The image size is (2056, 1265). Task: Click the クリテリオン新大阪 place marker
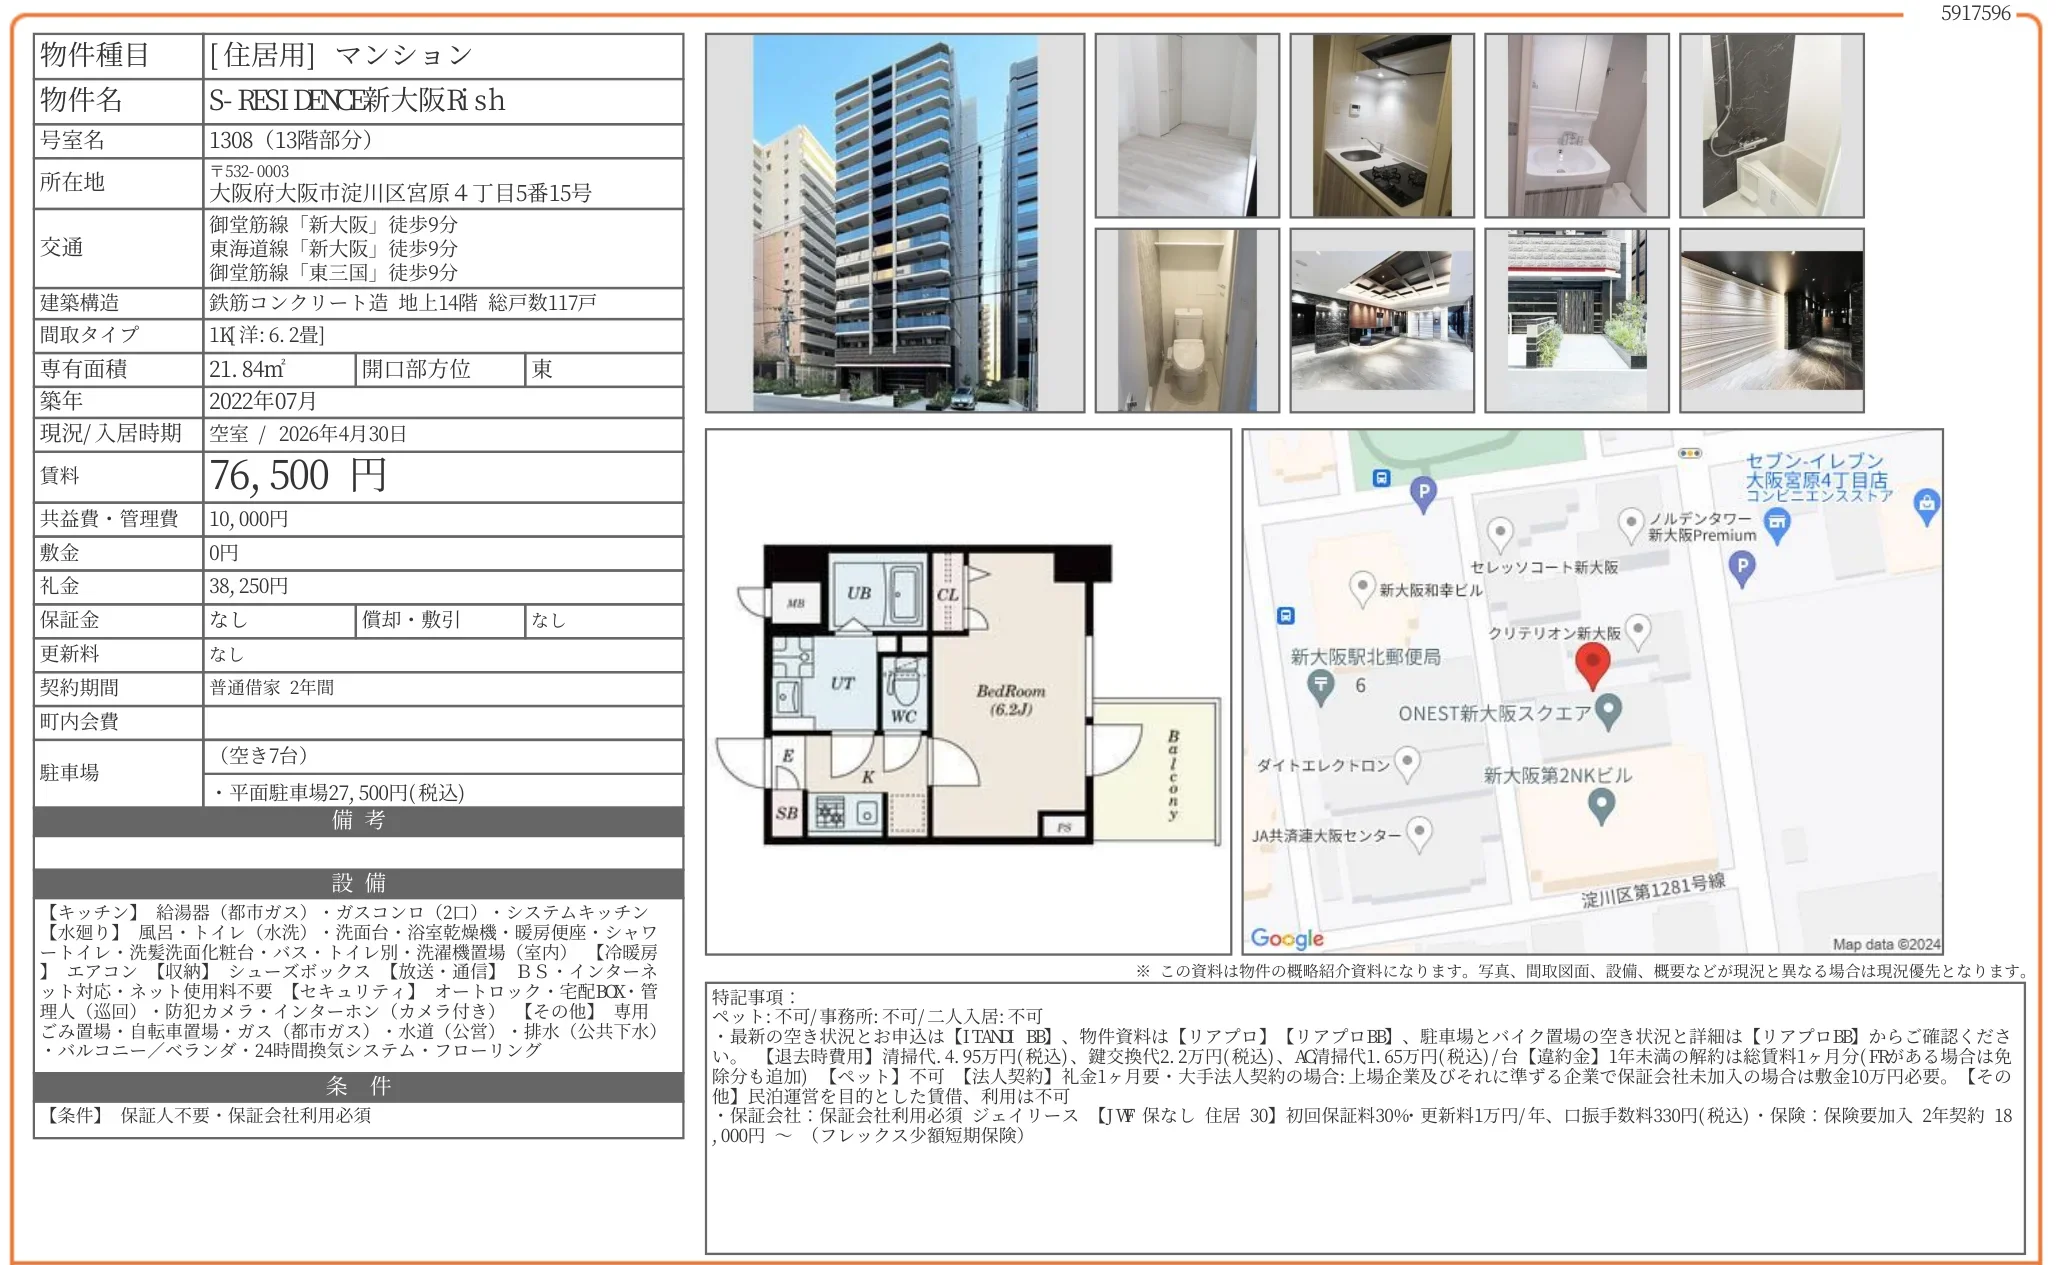1638,631
